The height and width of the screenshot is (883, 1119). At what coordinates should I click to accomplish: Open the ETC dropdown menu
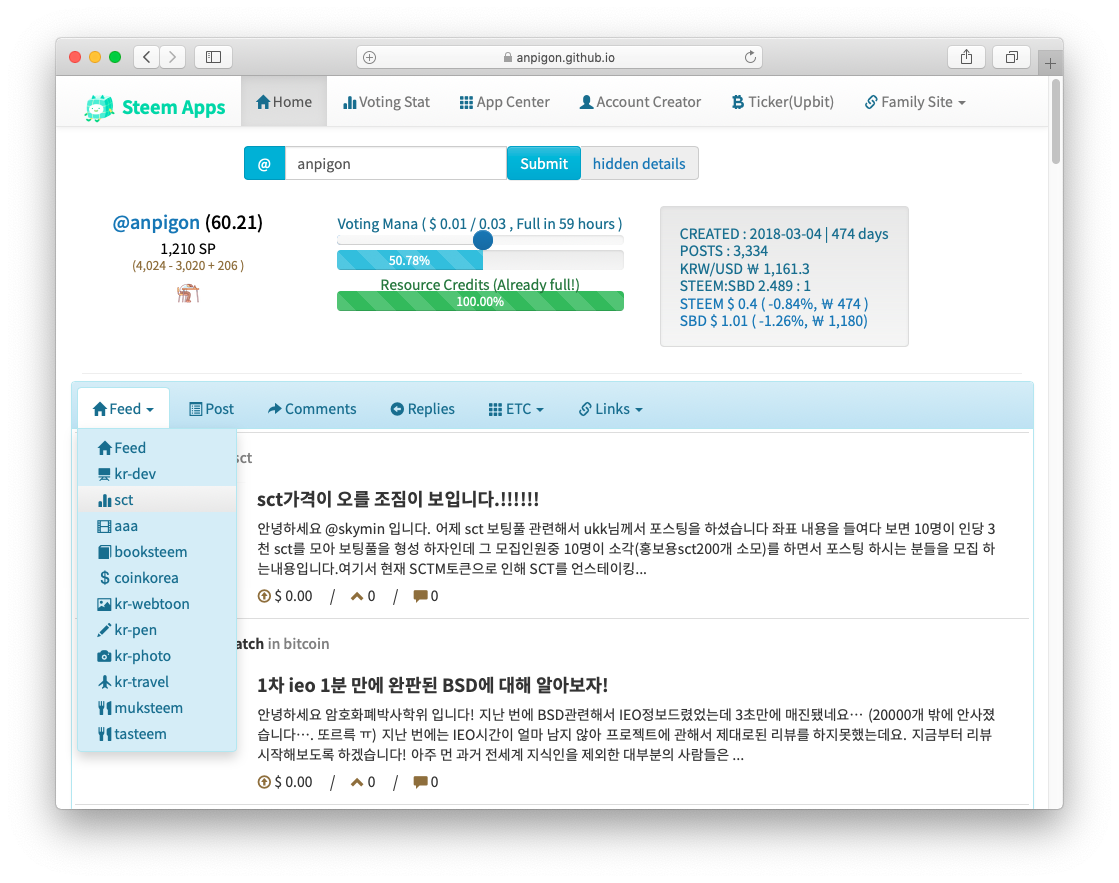click(x=516, y=409)
